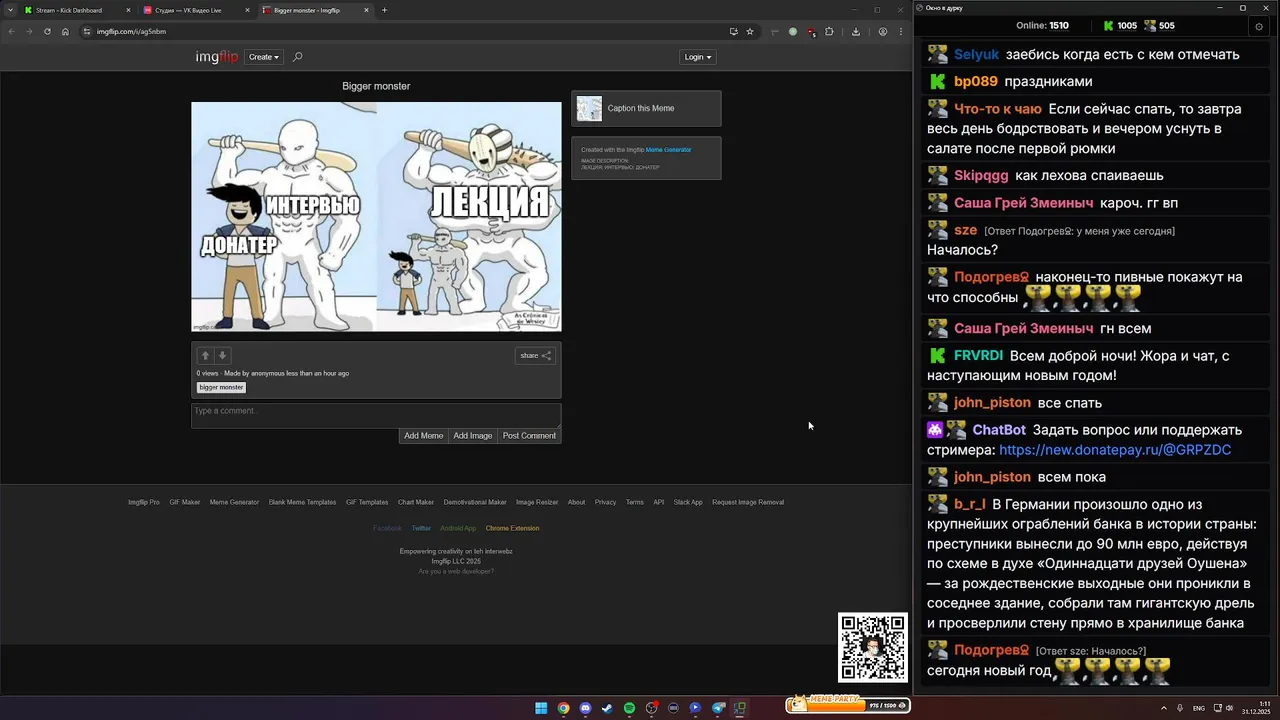Open the Chrome three-dot menu
This screenshot has width=1280, height=720.
tap(900, 31)
